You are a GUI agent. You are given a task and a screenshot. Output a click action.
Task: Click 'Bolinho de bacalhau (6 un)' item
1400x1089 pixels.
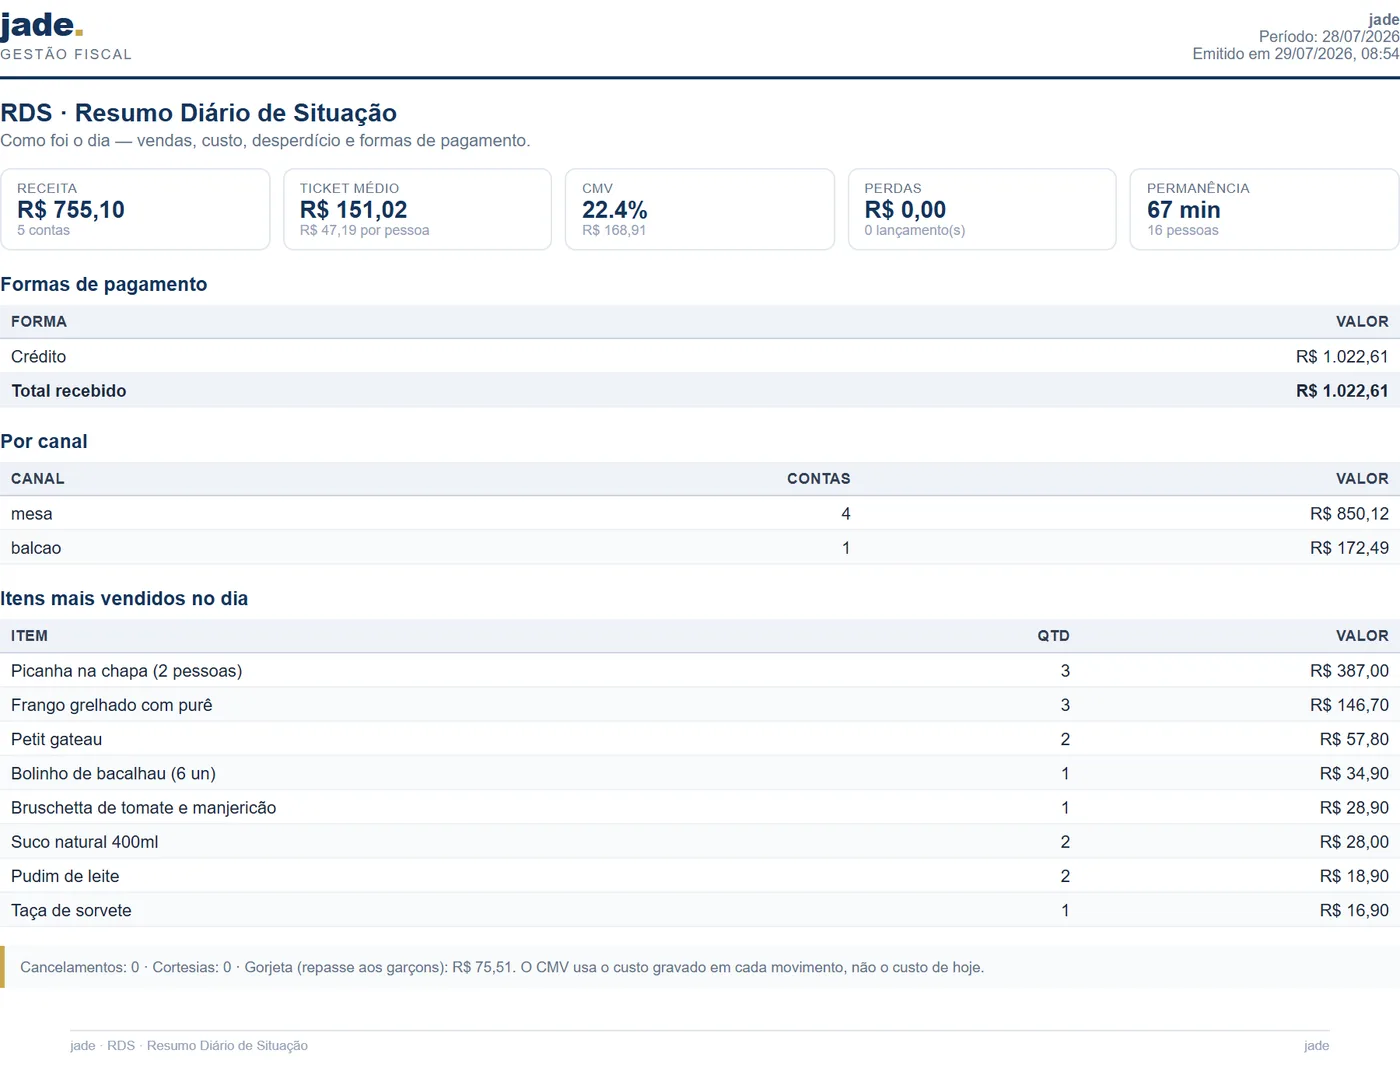(114, 773)
